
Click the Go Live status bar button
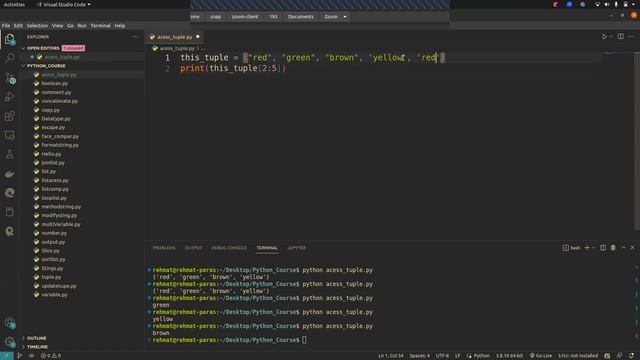[540, 356]
